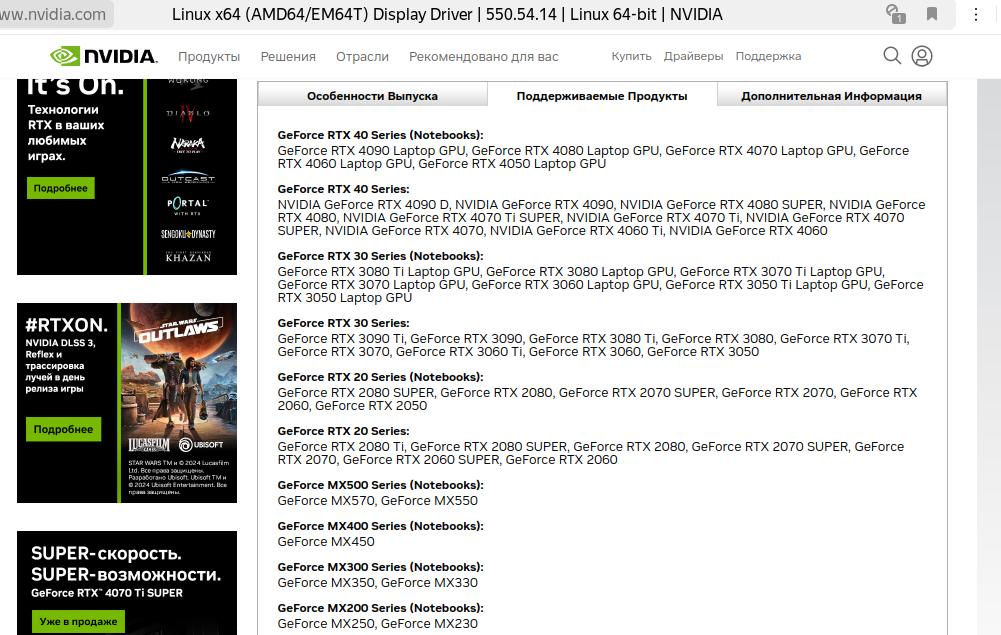This screenshot has height=635, width=1001.
Task: Click Подробнее in the RTX games banner
Action: pyautogui.click(x=61, y=188)
